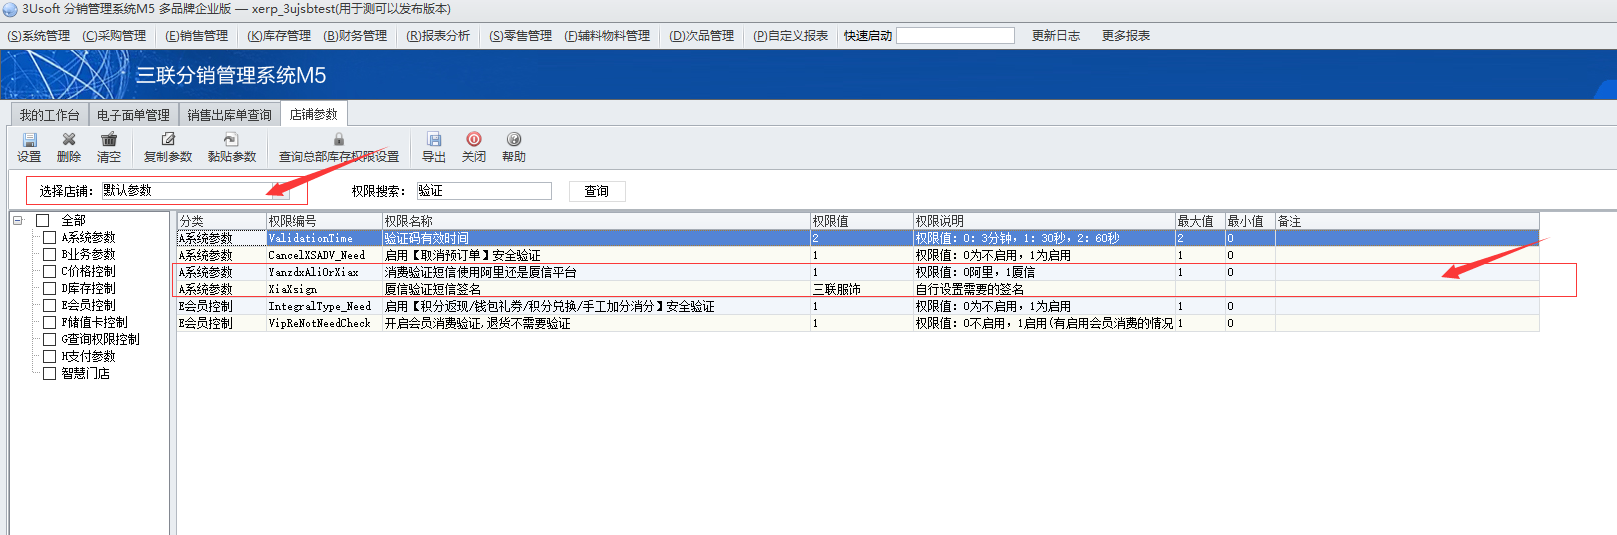Select the ValidationTime row
The height and width of the screenshot is (535, 1617).
click(858, 238)
